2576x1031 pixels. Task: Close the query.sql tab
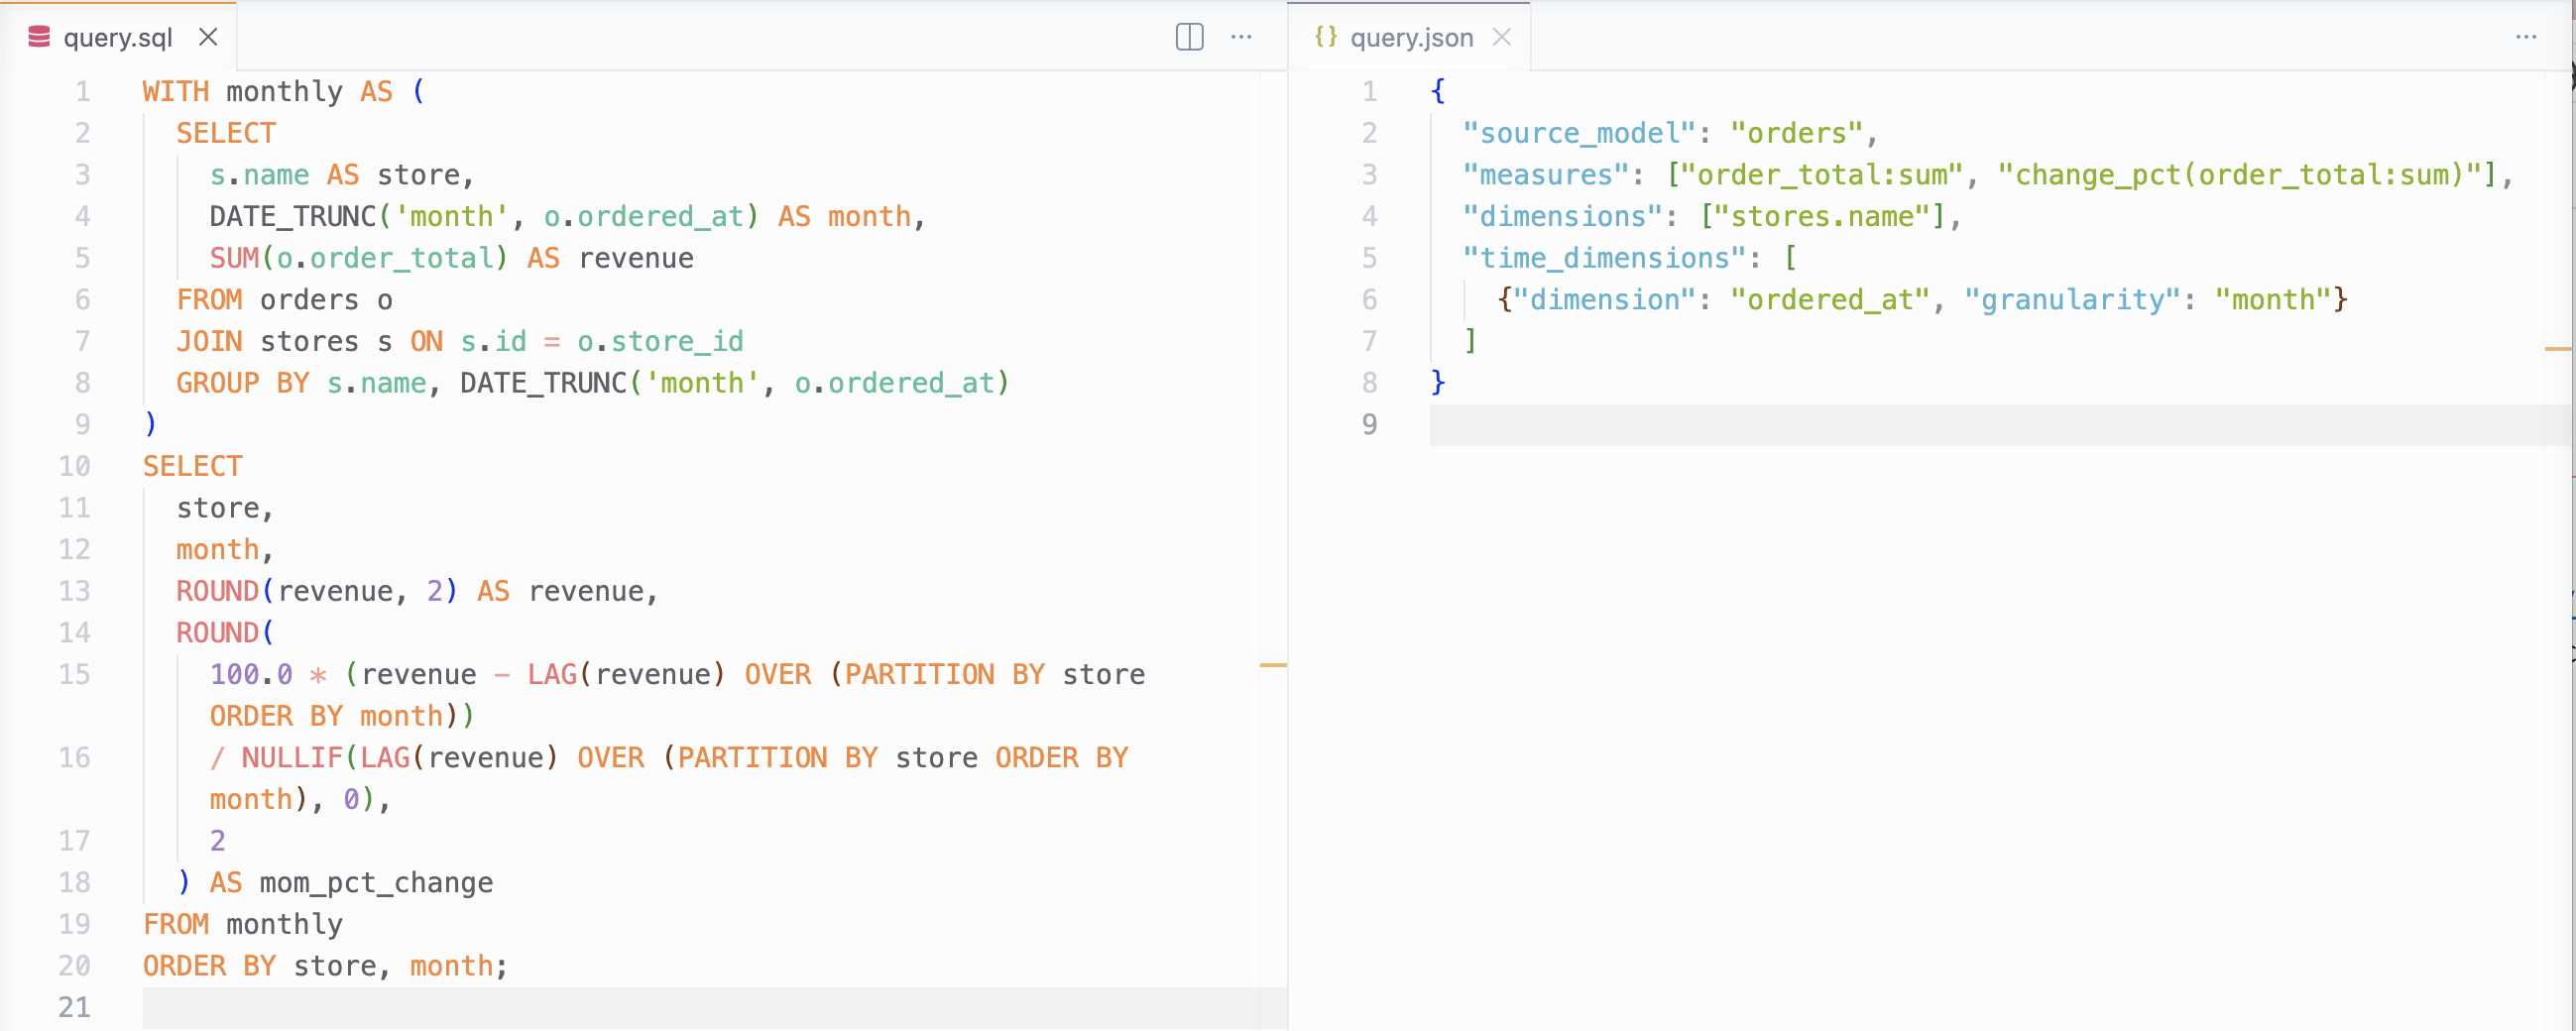click(208, 37)
